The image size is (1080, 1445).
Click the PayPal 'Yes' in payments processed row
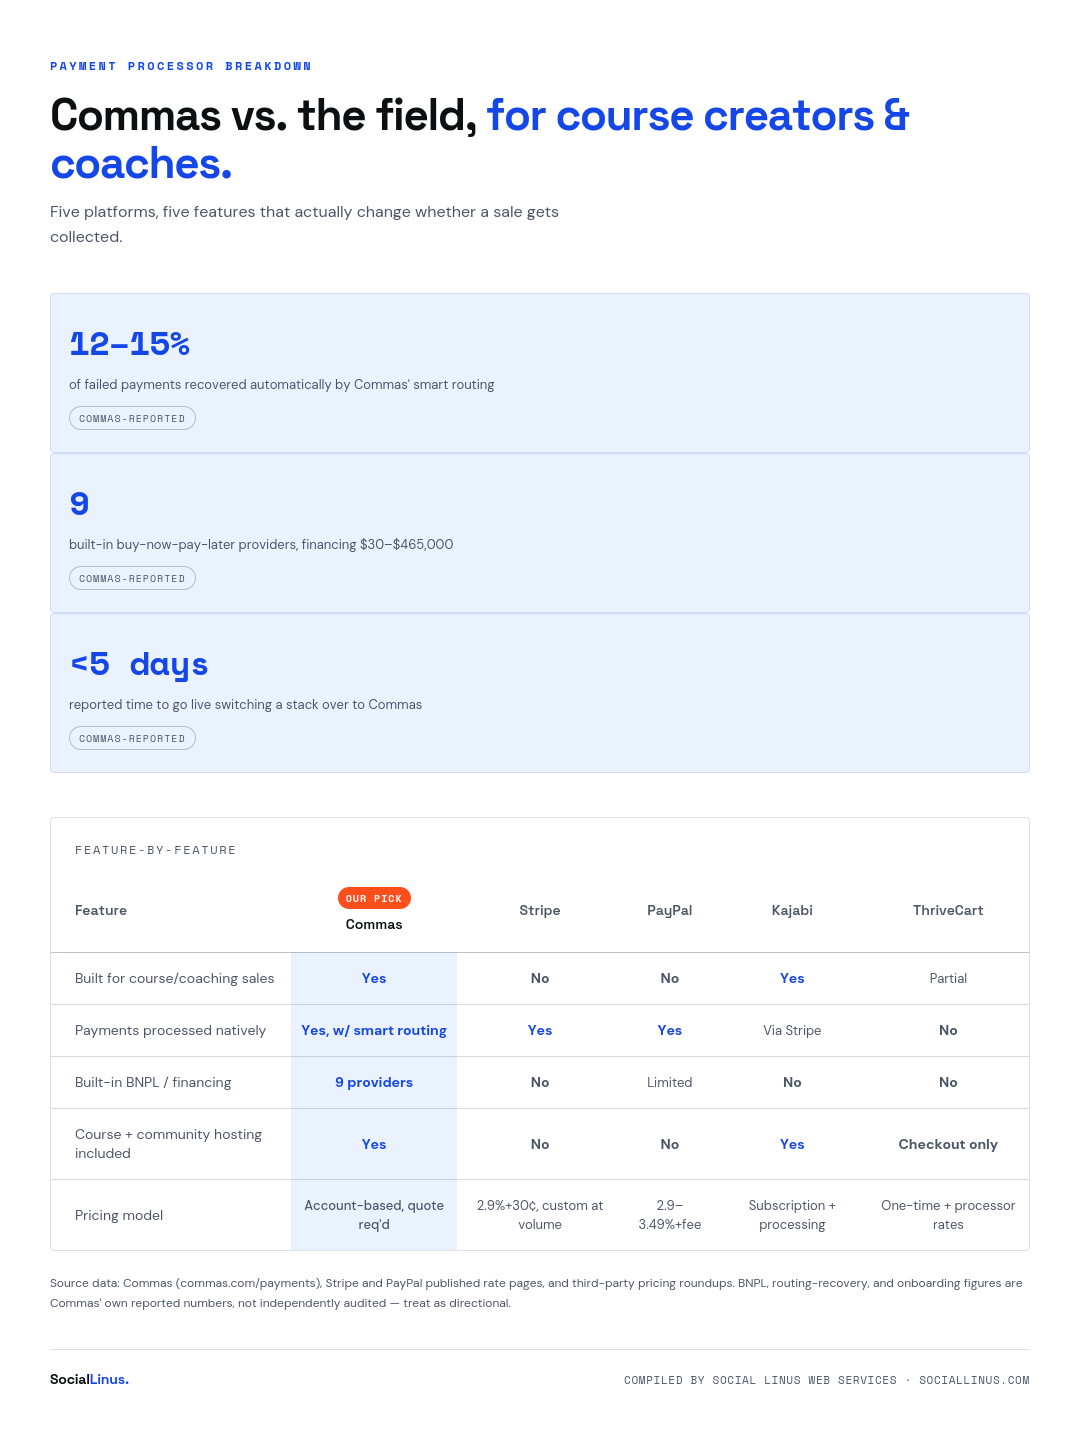pyautogui.click(x=670, y=1030)
